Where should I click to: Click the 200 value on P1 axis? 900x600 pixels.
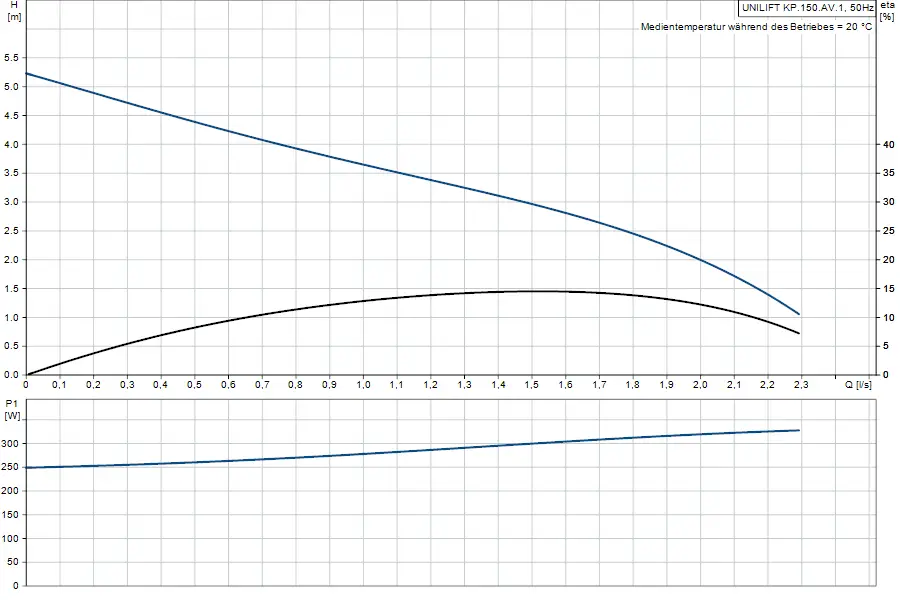(10, 491)
